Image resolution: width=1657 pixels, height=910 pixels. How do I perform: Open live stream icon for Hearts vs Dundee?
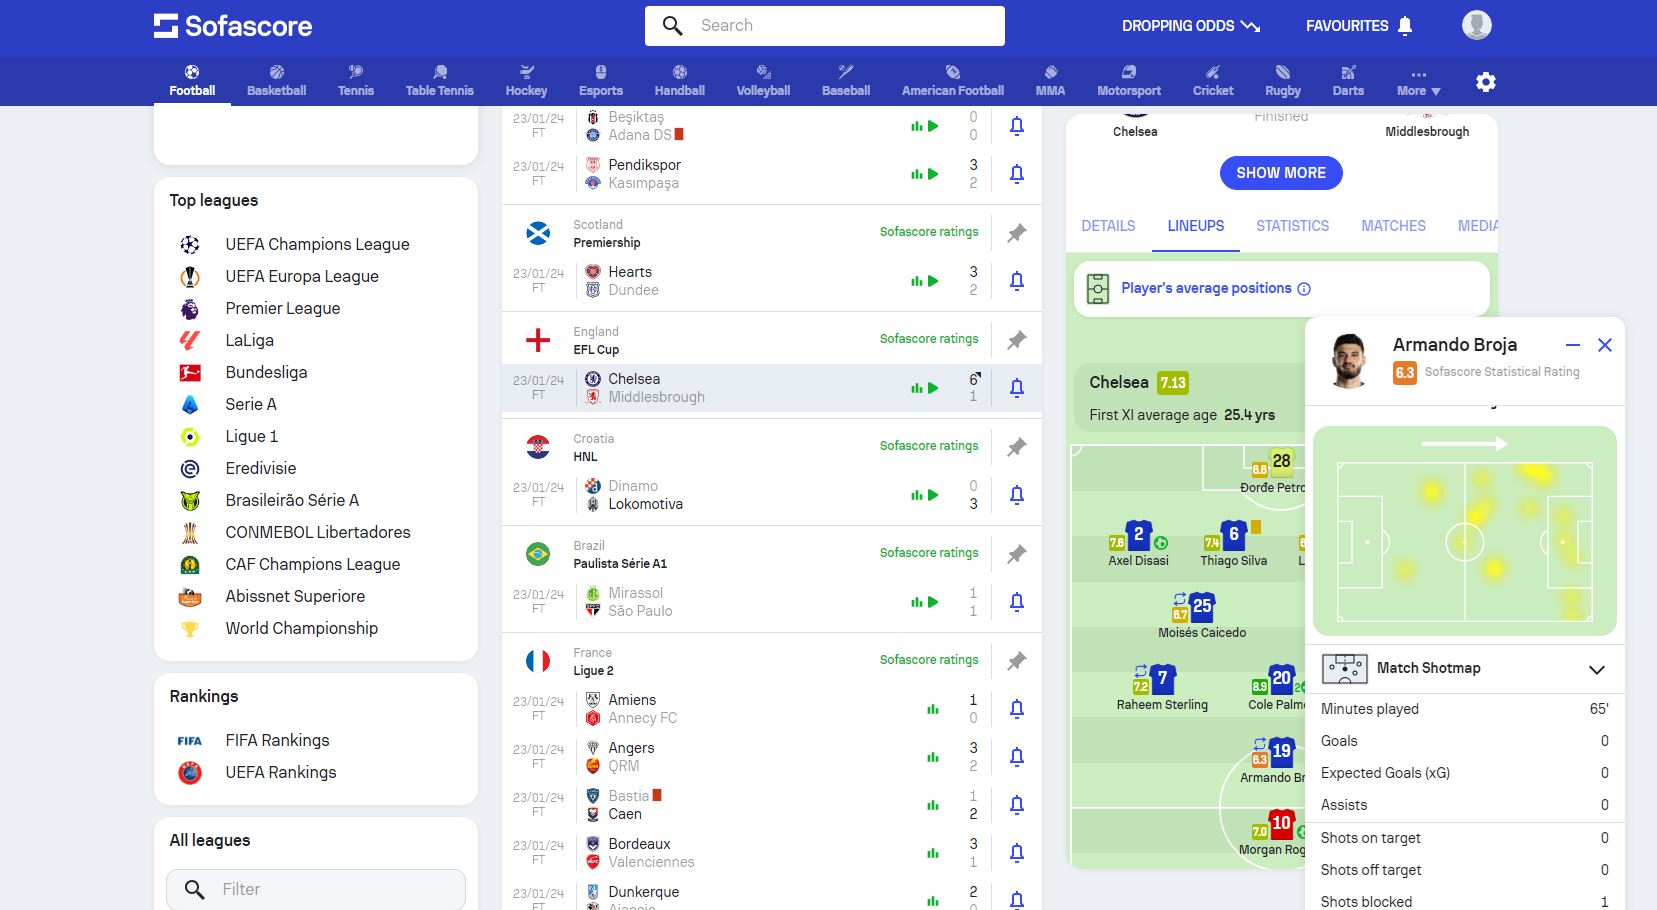[932, 281]
